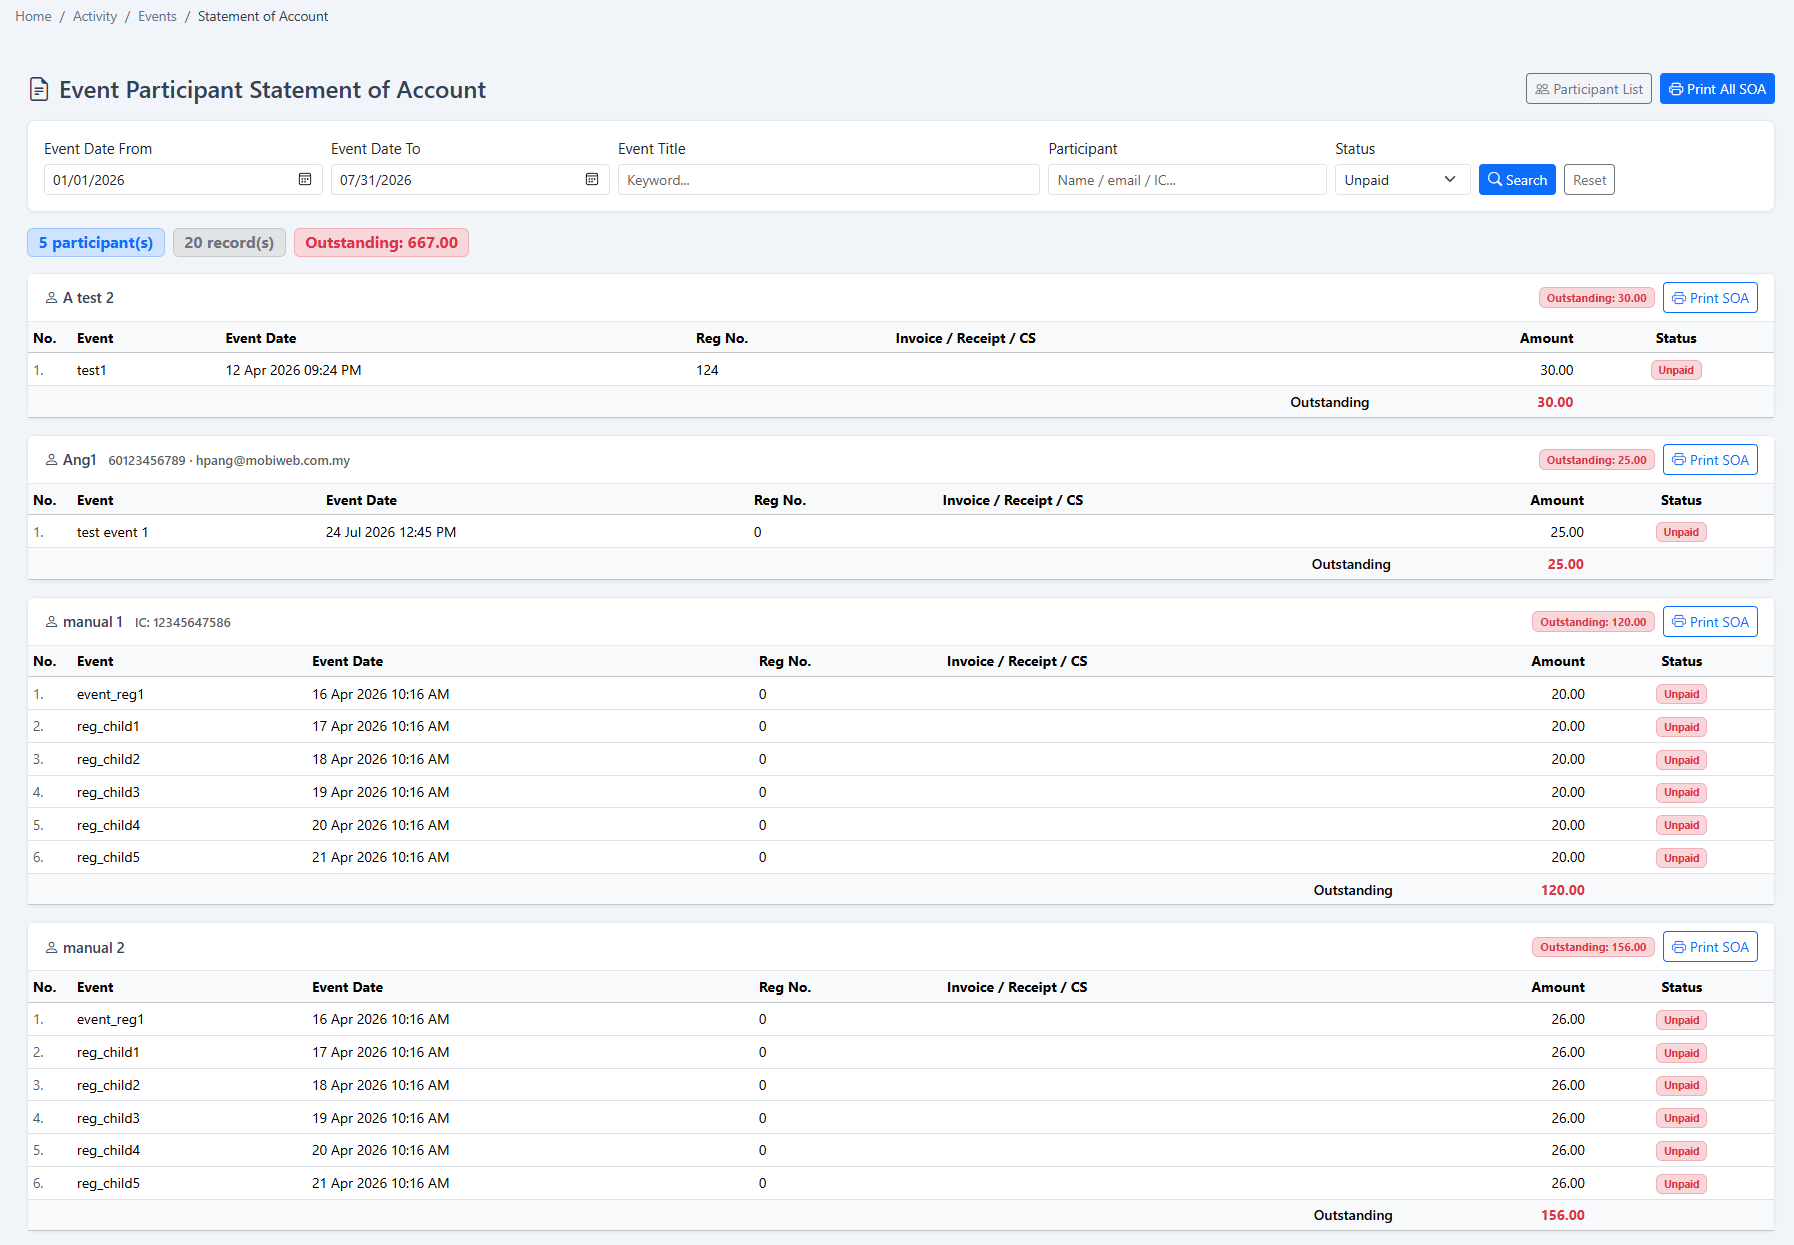Click person icon next to A test 2
Image resolution: width=1794 pixels, height=1245 pixels.
click(51, 298)
